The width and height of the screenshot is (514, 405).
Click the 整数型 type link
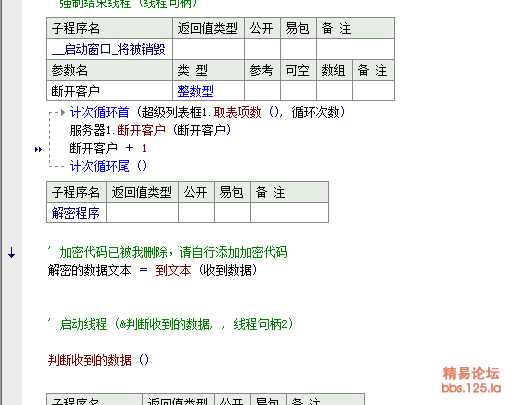coord(196,91)
